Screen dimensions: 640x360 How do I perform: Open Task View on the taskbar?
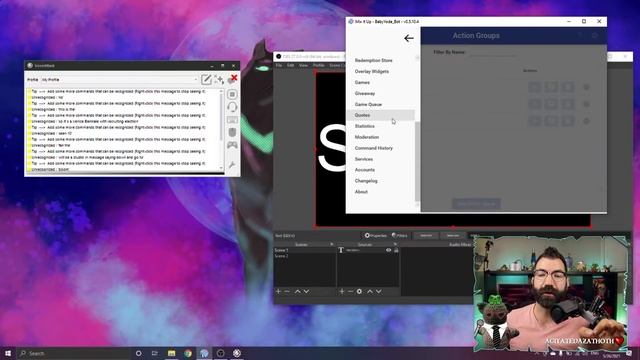point(155,353)
